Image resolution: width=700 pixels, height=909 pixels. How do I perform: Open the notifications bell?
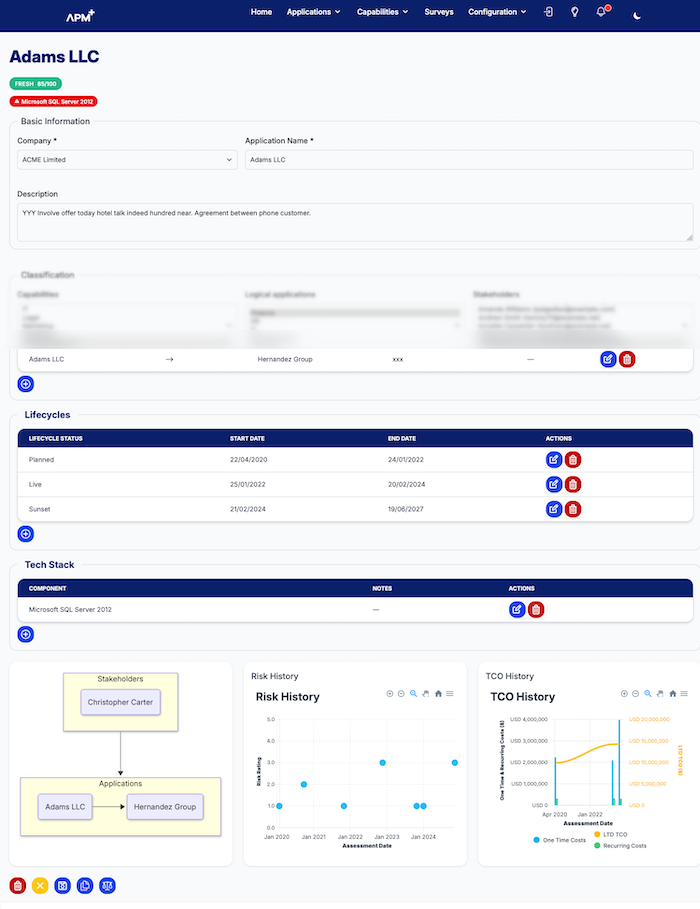[601, 12]
